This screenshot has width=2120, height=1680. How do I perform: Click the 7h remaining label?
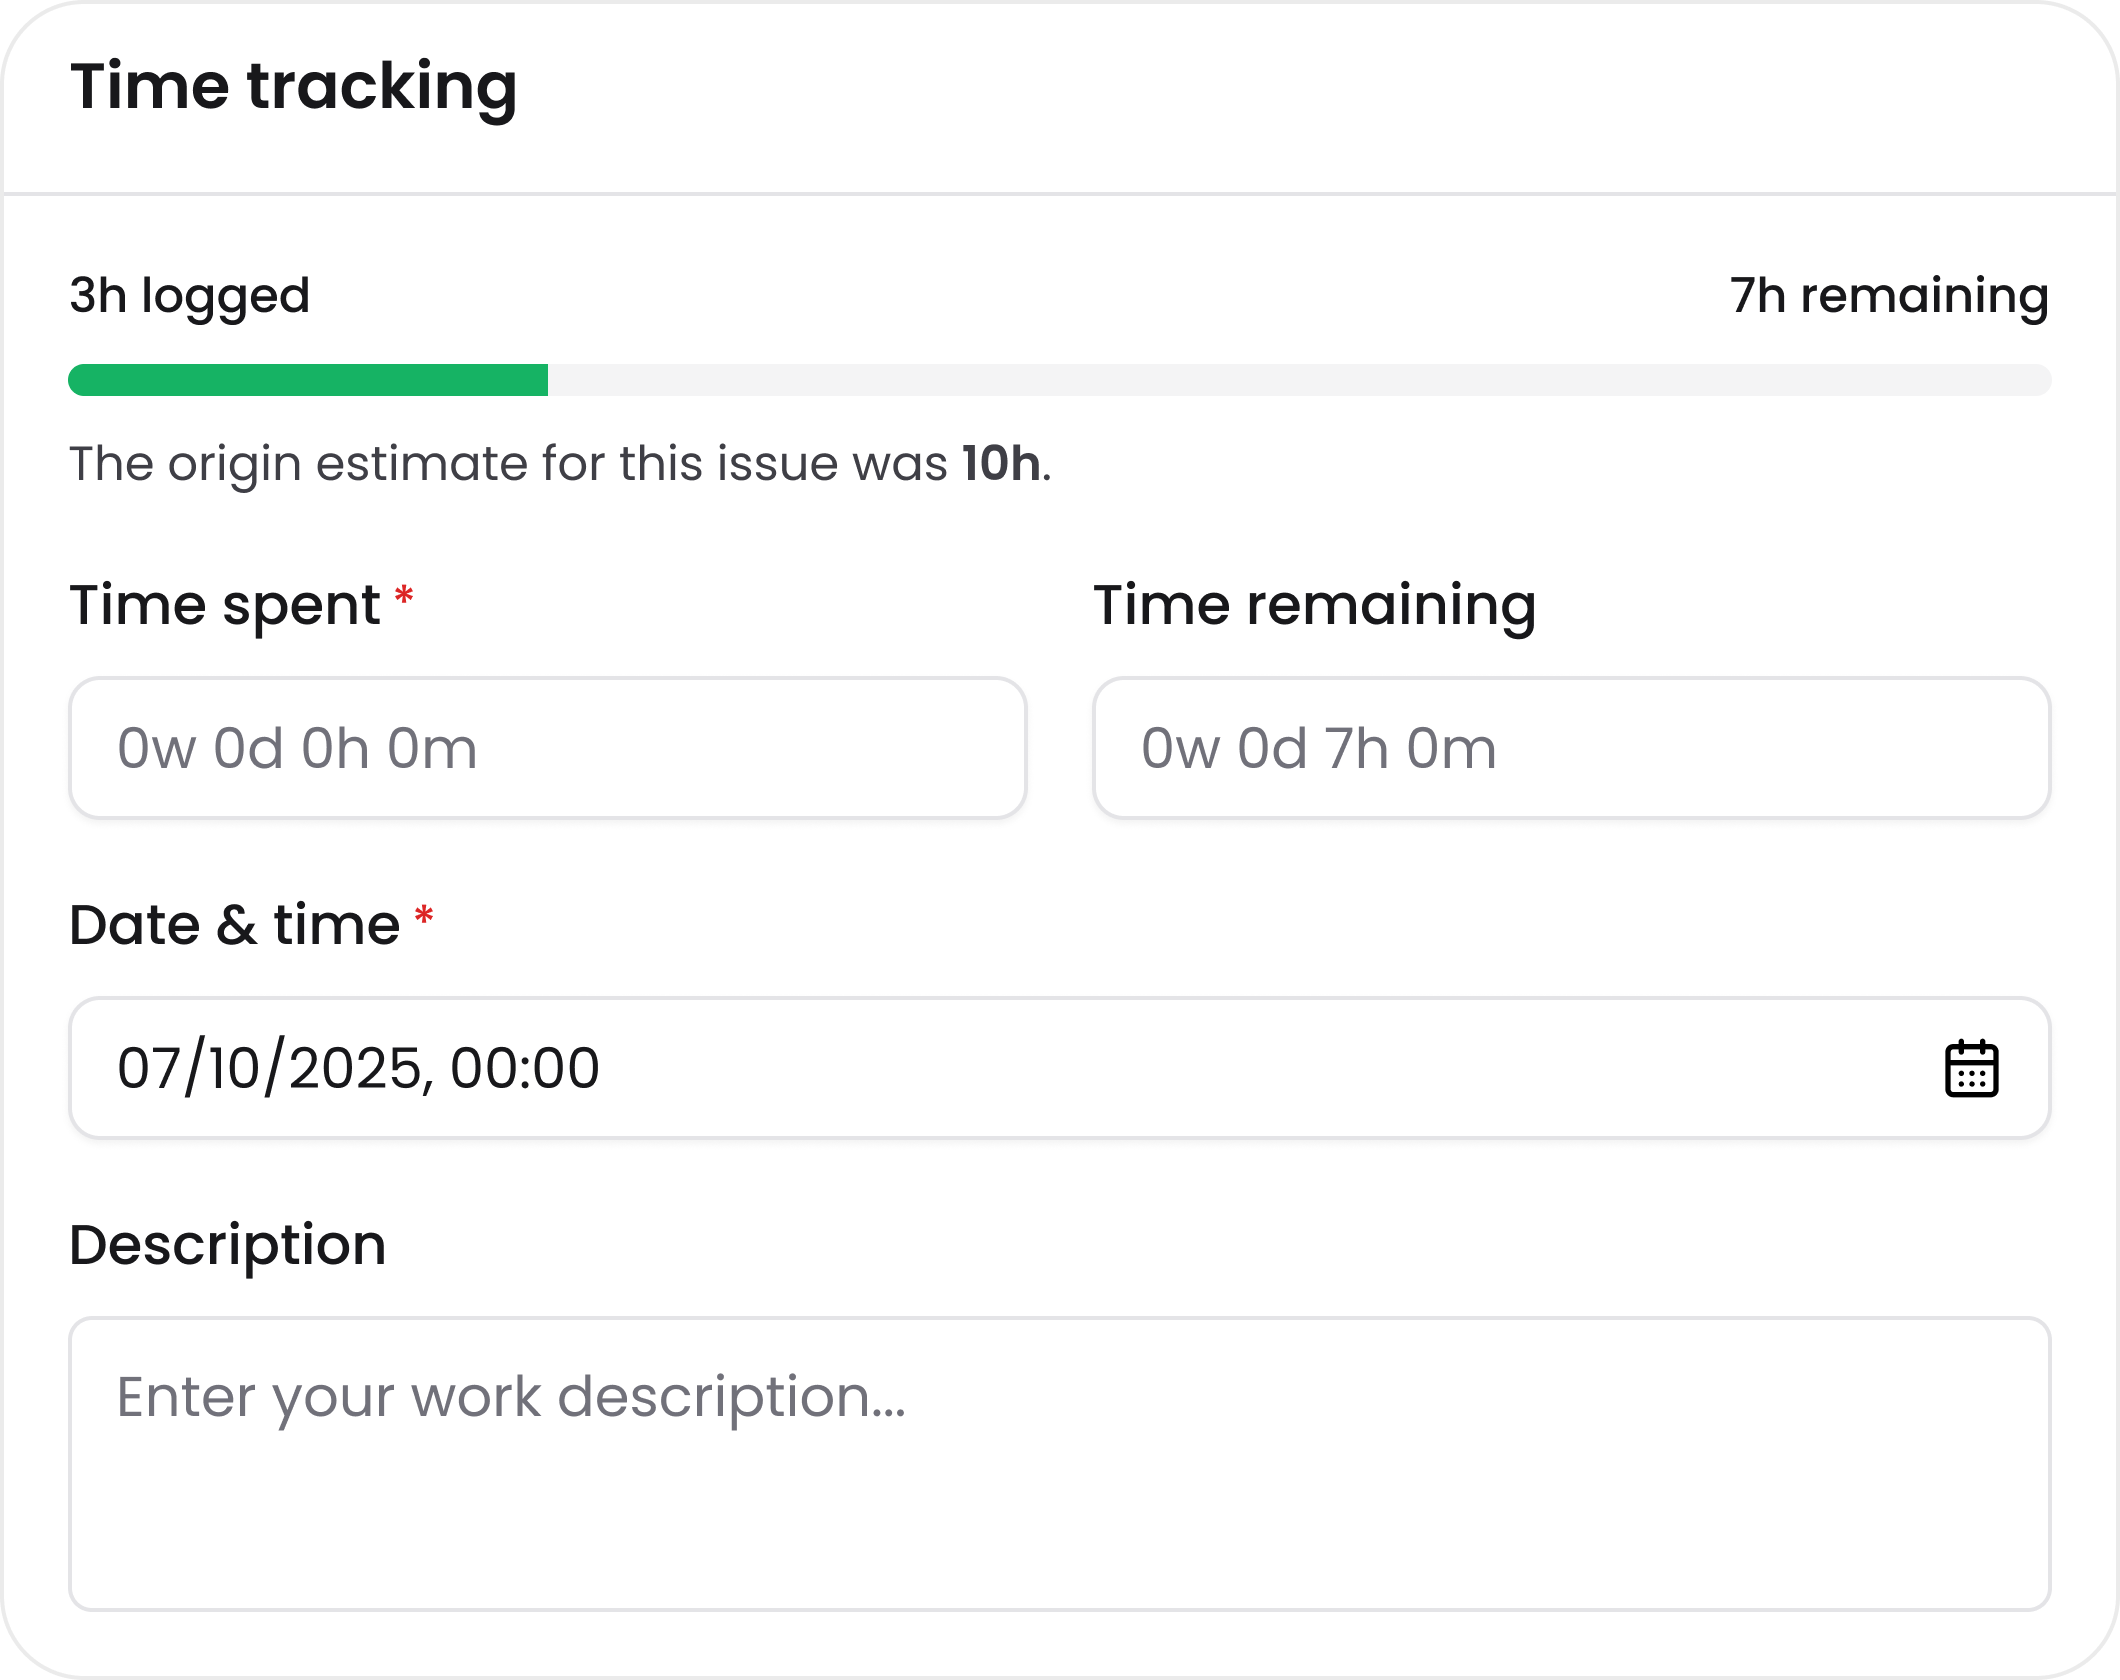1888,294
